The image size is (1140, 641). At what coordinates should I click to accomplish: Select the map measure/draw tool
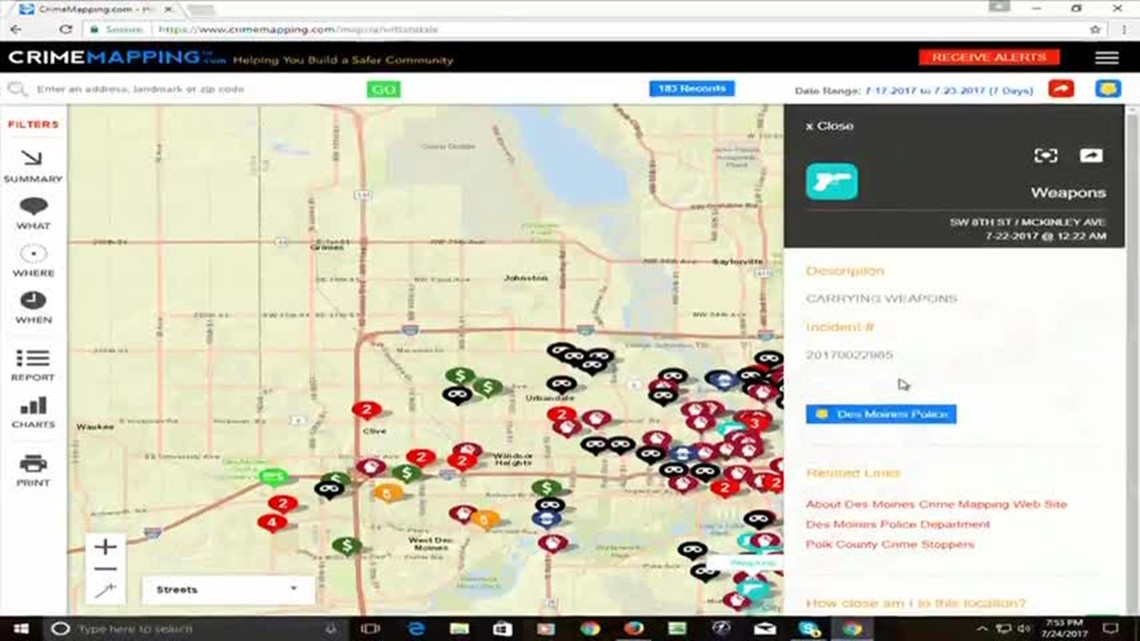pos(105,589)
